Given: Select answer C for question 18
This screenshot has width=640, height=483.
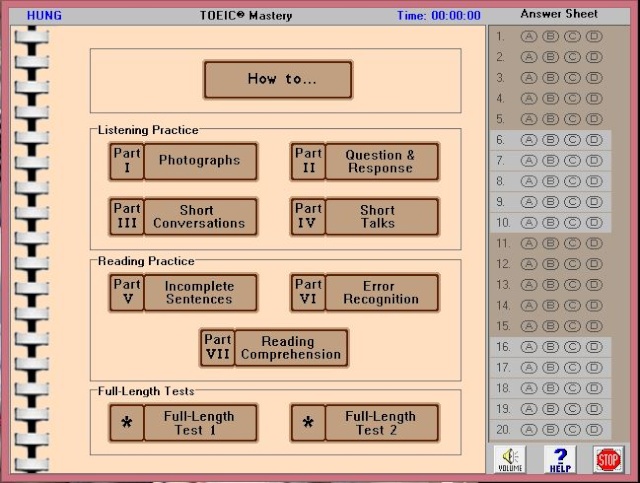Looking at the screenshot, I should pyautogui.click(x=572, y=388).
